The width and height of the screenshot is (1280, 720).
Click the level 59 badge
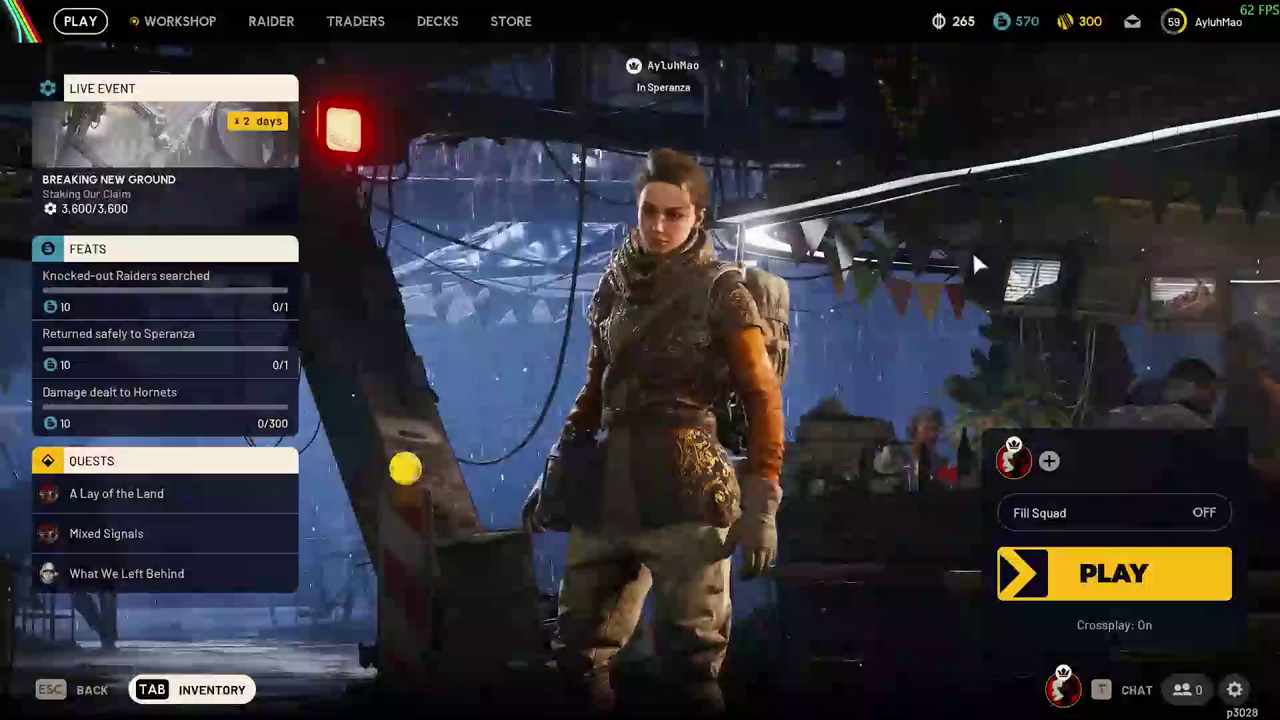click(1174, 21)
